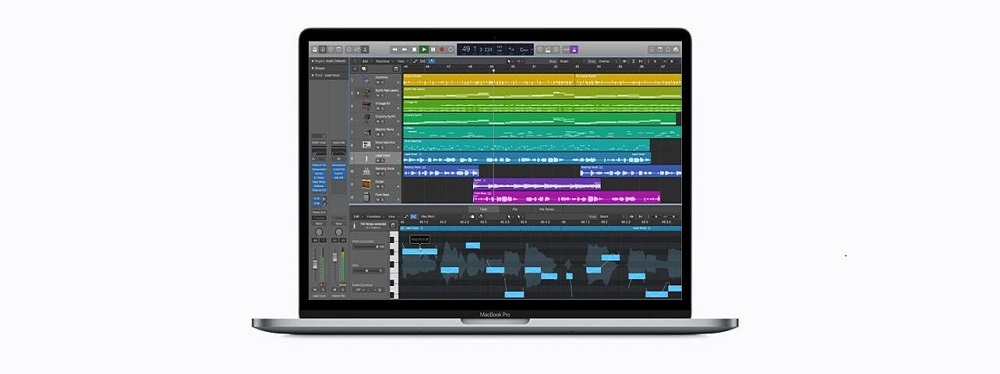
Task: Stop playback with the Stop button
Action: click(415, 49)
